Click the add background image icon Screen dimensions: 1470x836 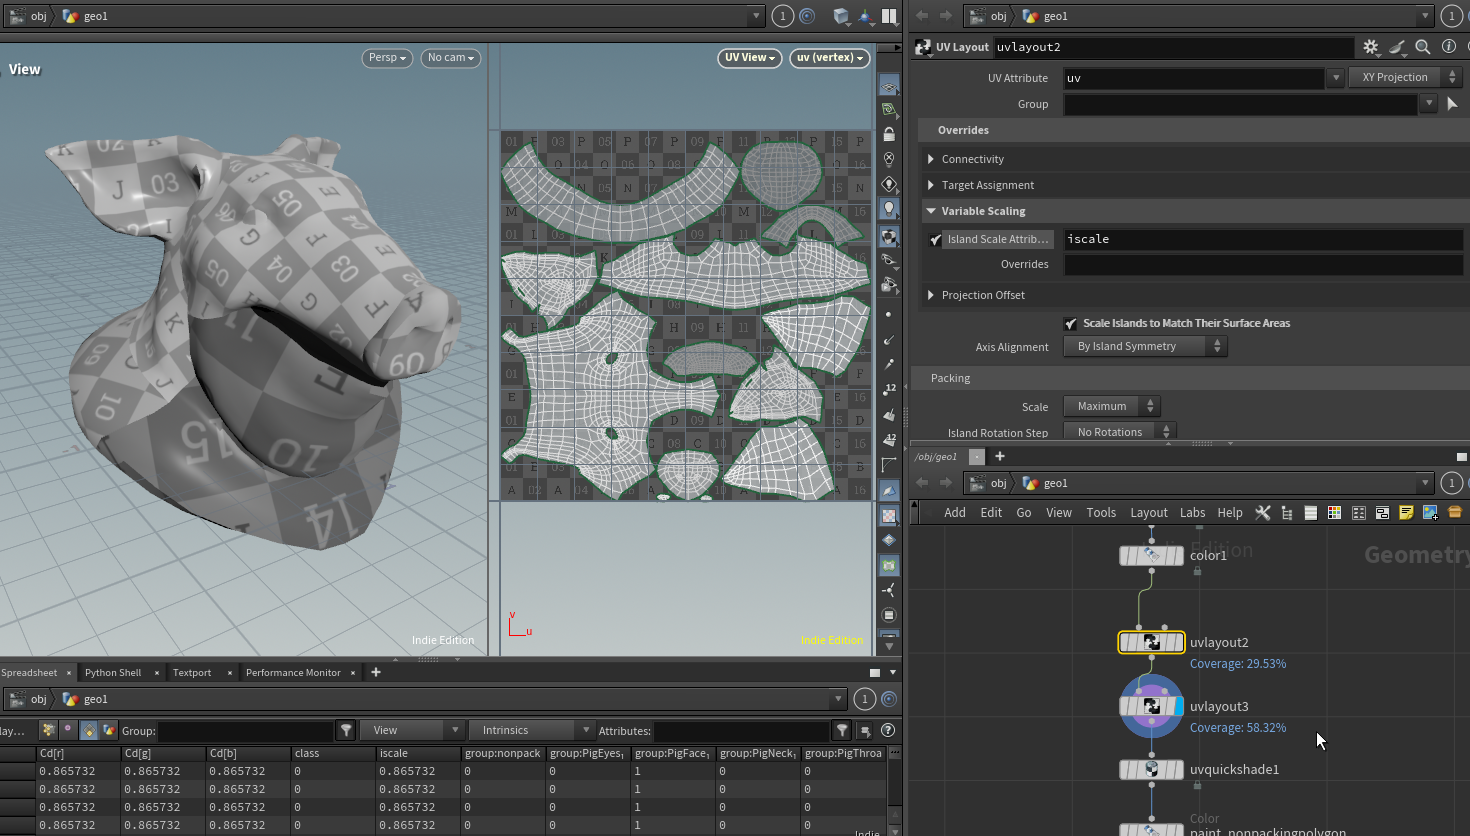[1430, 513]
